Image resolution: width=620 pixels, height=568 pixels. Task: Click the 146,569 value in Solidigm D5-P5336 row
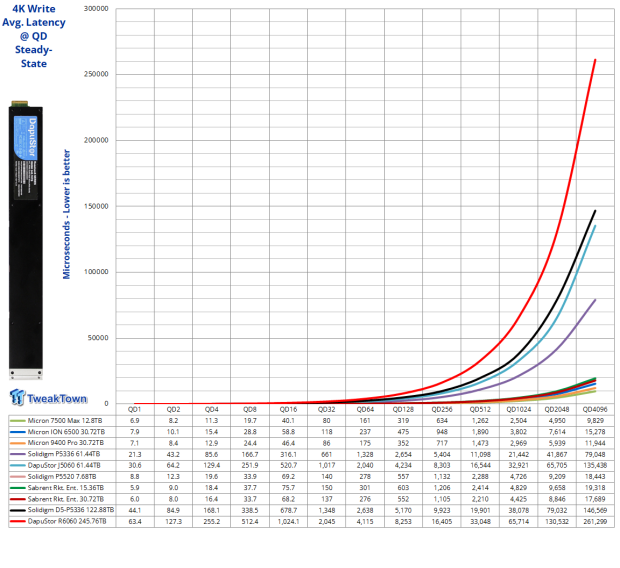coord(595,511)
